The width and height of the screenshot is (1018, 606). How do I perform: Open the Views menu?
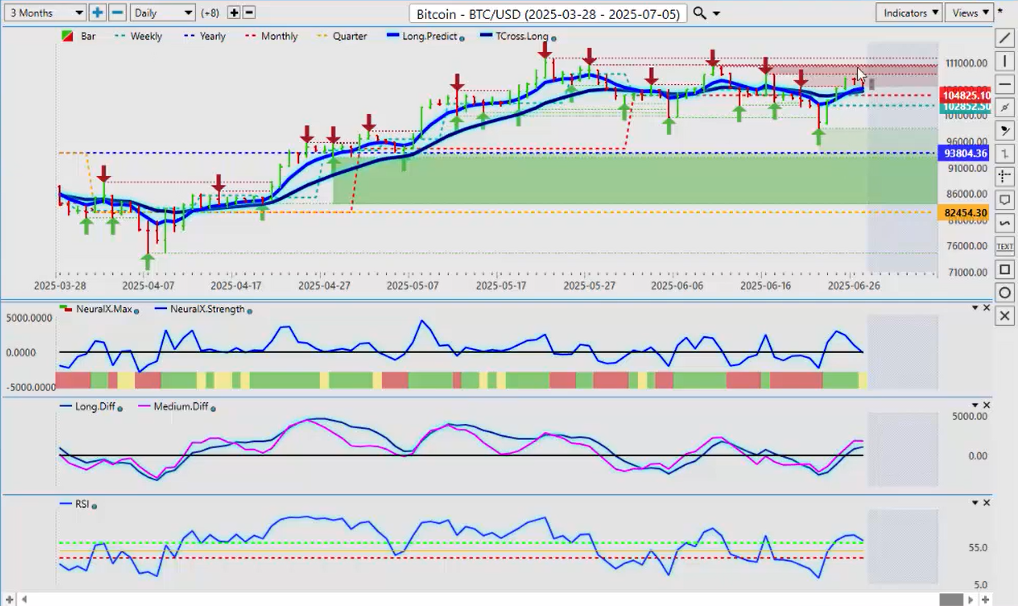[x=969, y=13]
